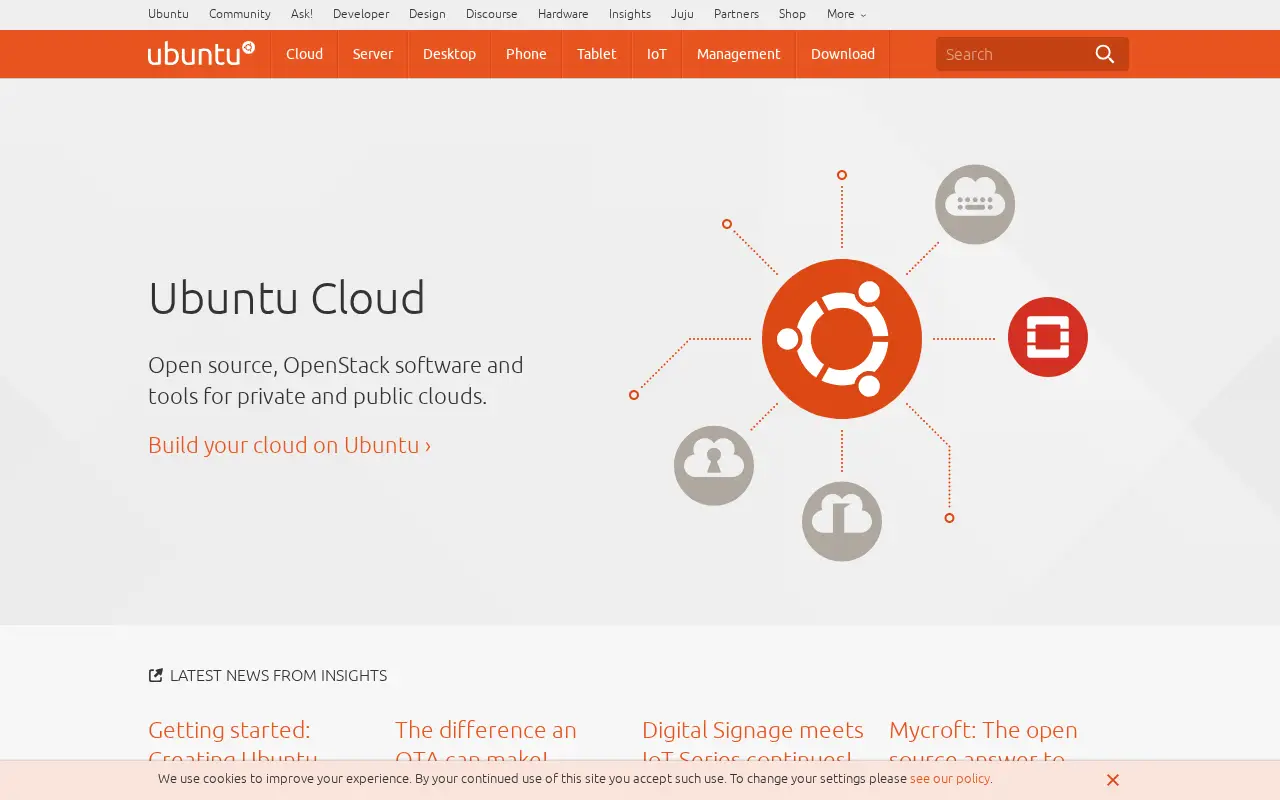Click LATEST NEWS FROM INSIGHTS heading

pos(278,675)
